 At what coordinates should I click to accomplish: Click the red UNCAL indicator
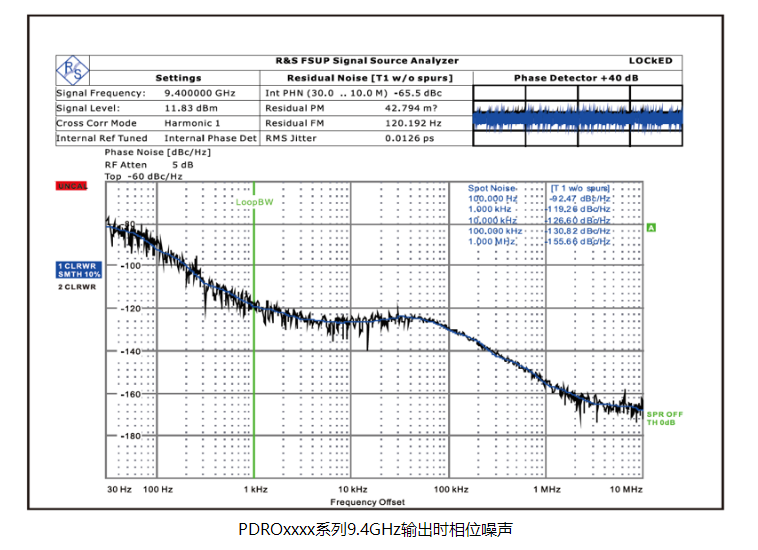pos(72,186)
